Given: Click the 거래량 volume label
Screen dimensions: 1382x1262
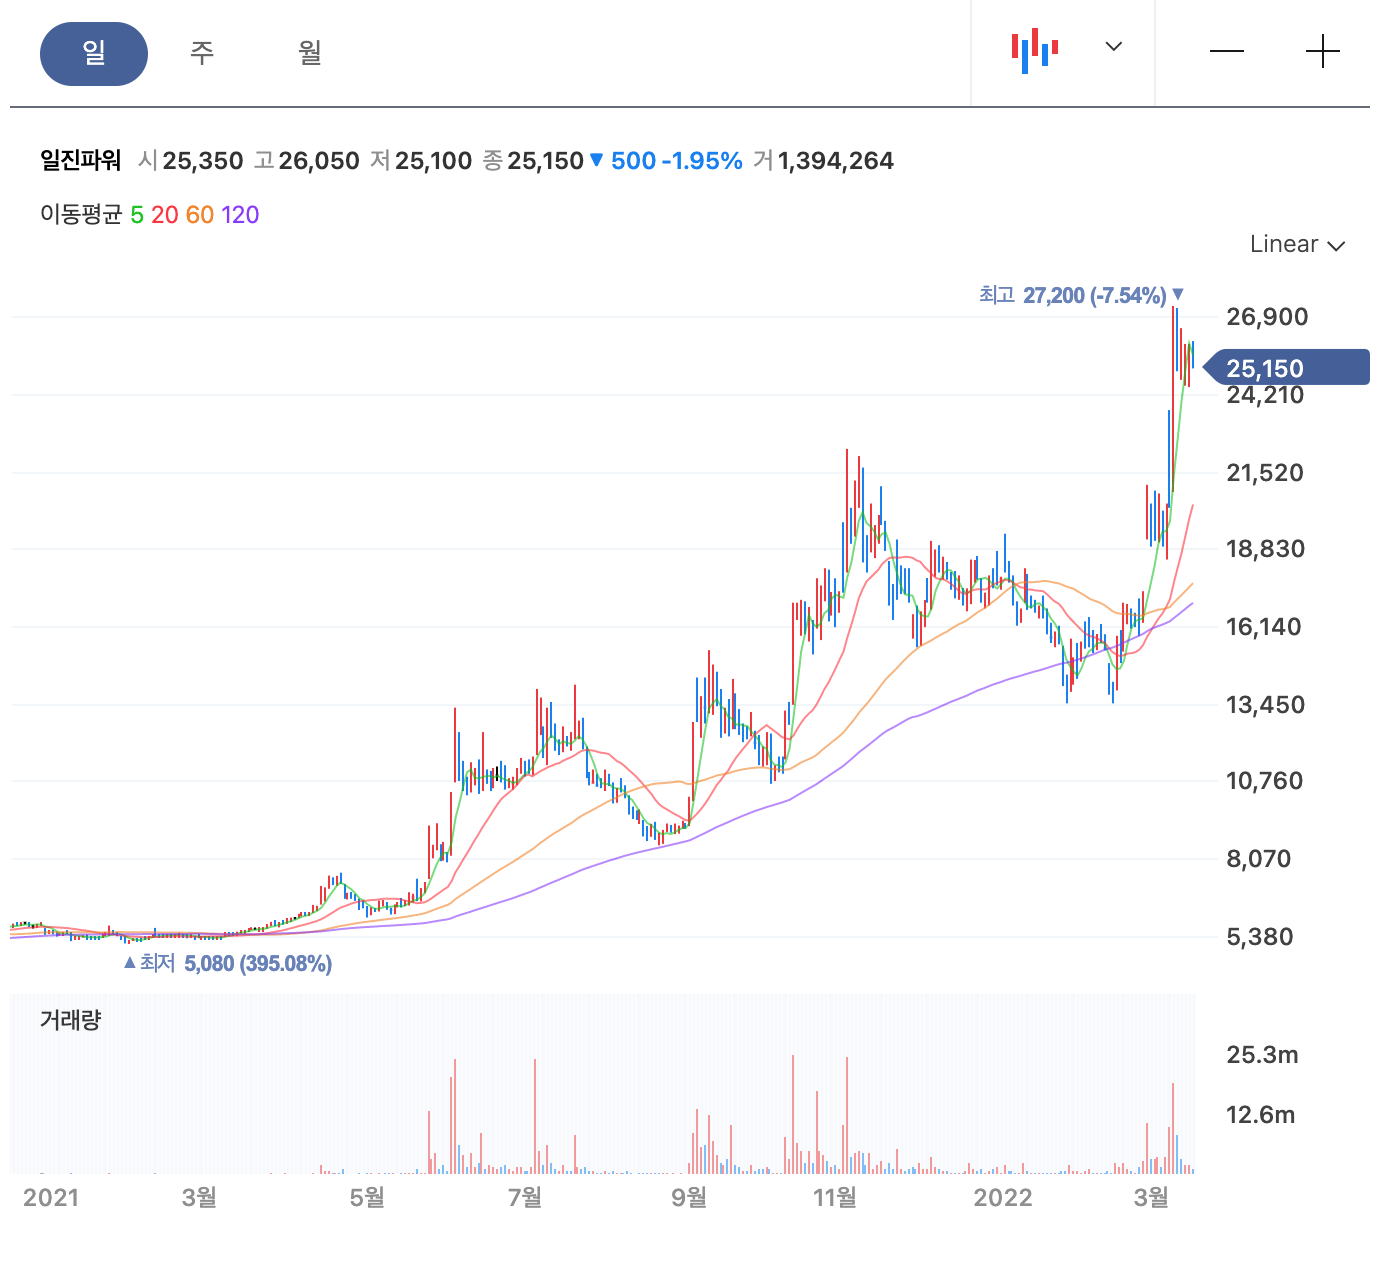Looking at the screenshot, I should (70, 1020).
